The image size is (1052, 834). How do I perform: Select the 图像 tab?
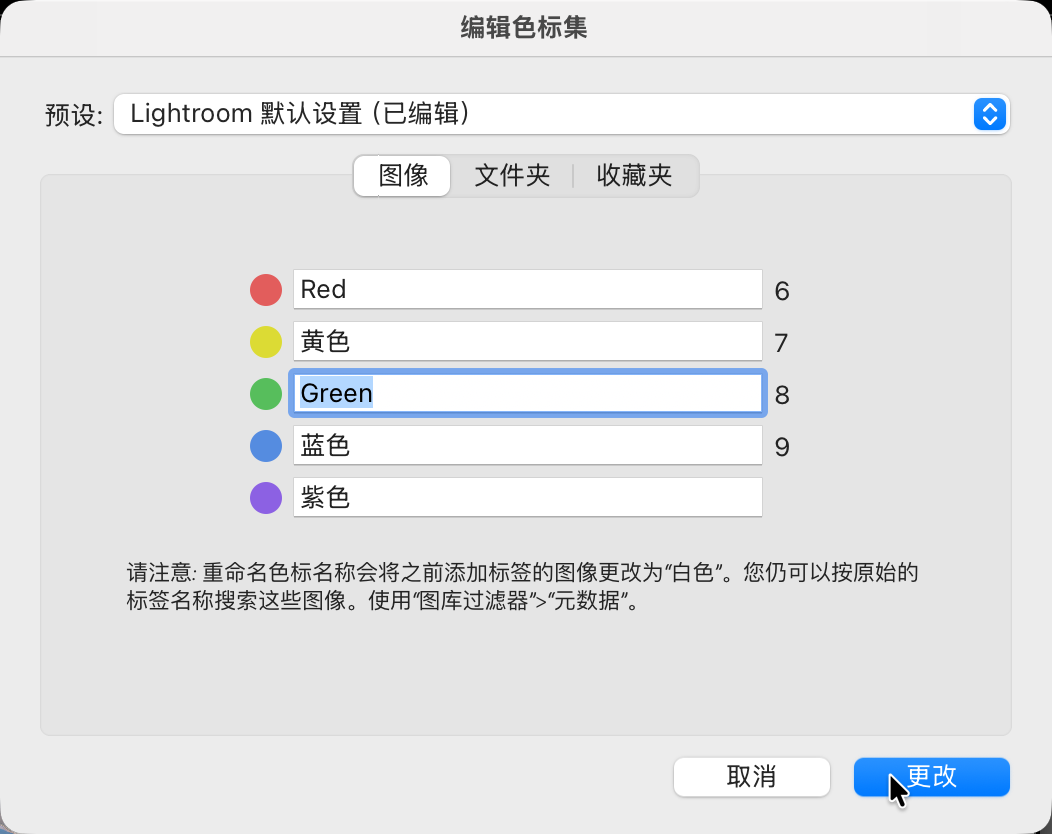coord(401,175)
